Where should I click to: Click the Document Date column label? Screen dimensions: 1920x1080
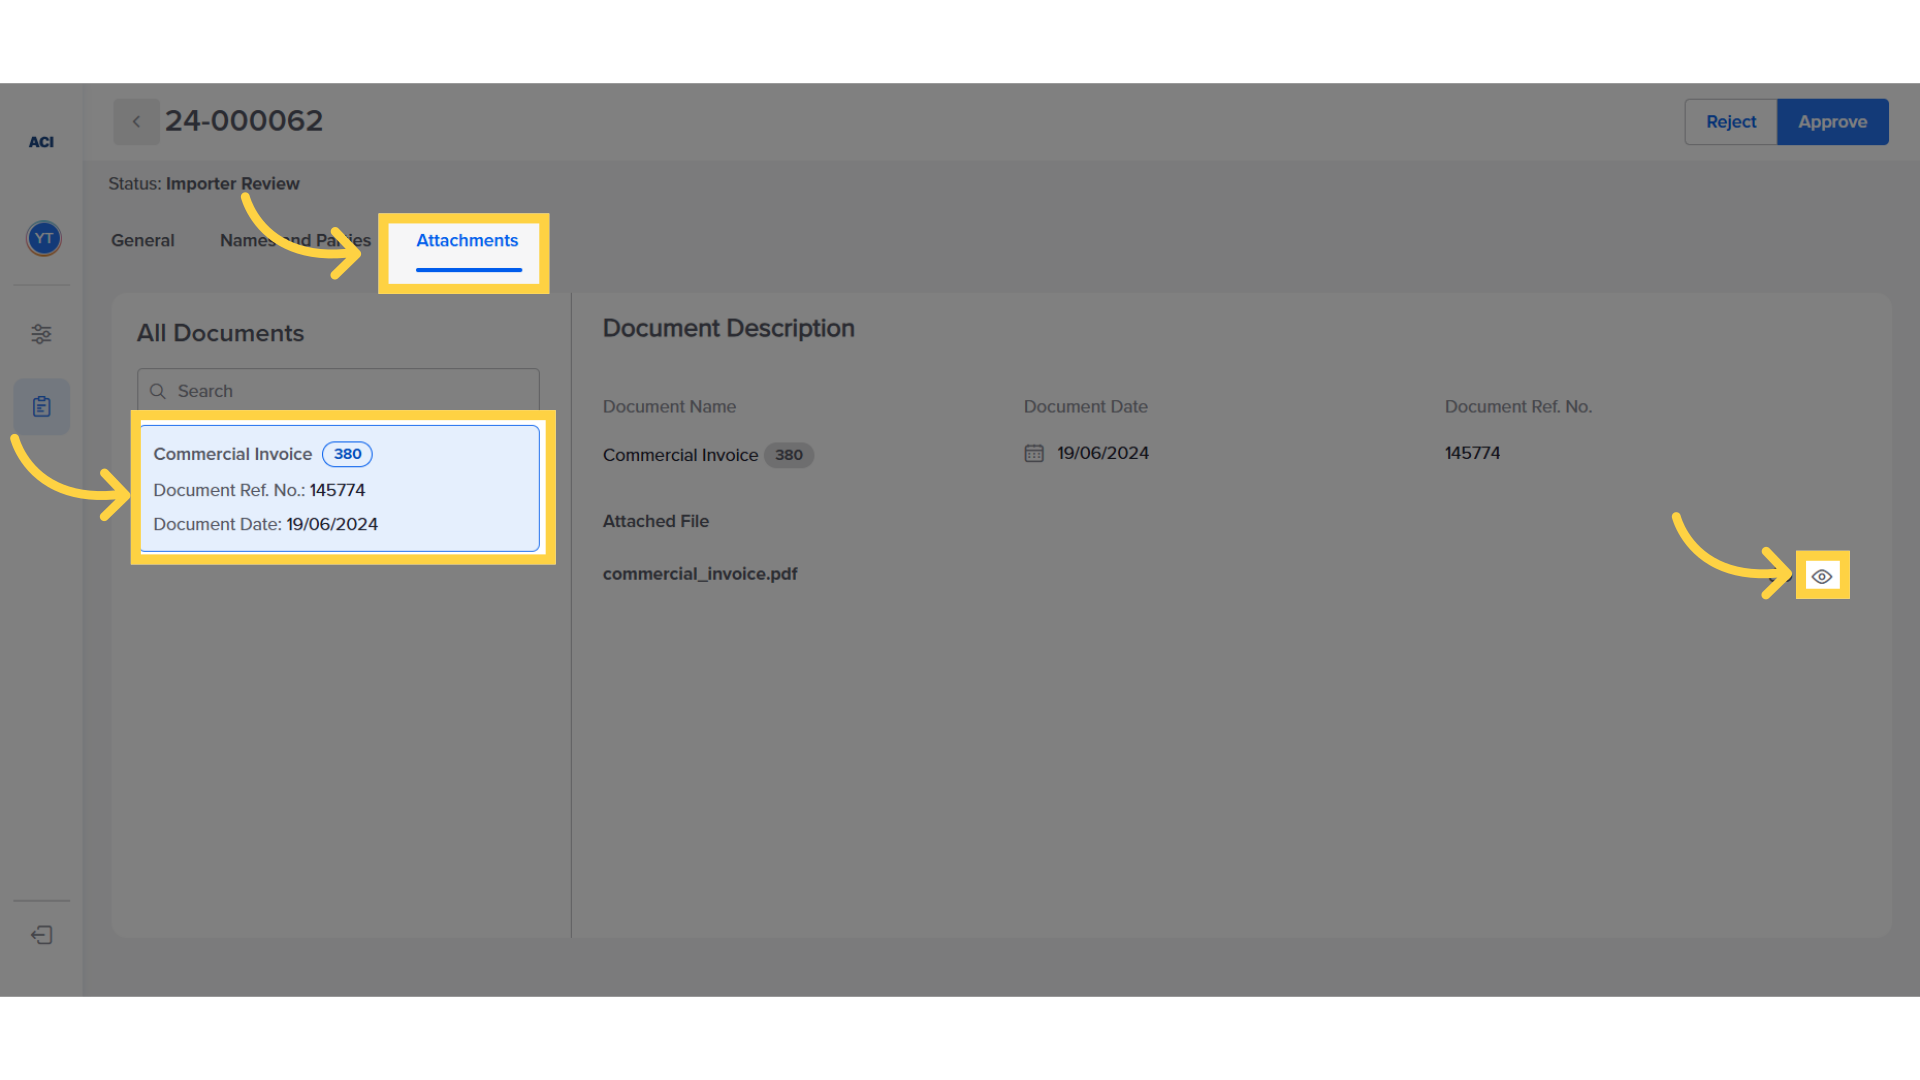(x=1086, y=407)
